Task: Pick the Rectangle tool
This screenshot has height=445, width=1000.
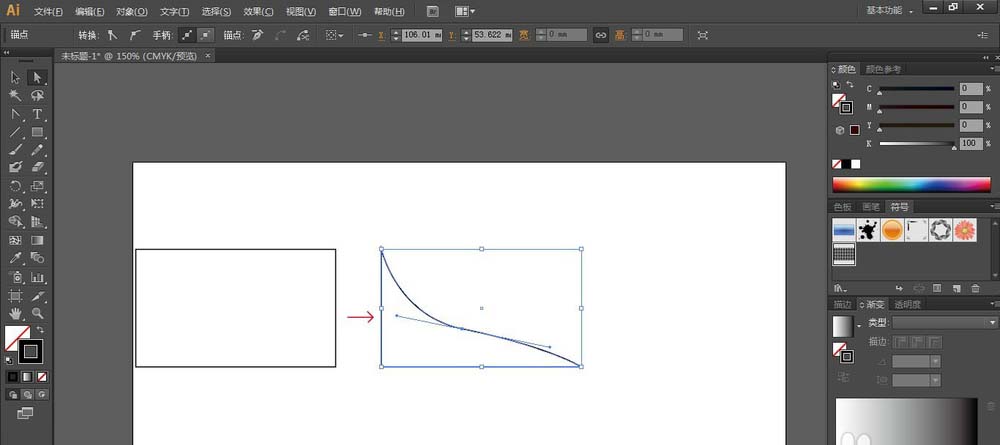Action: click(37, 132)
